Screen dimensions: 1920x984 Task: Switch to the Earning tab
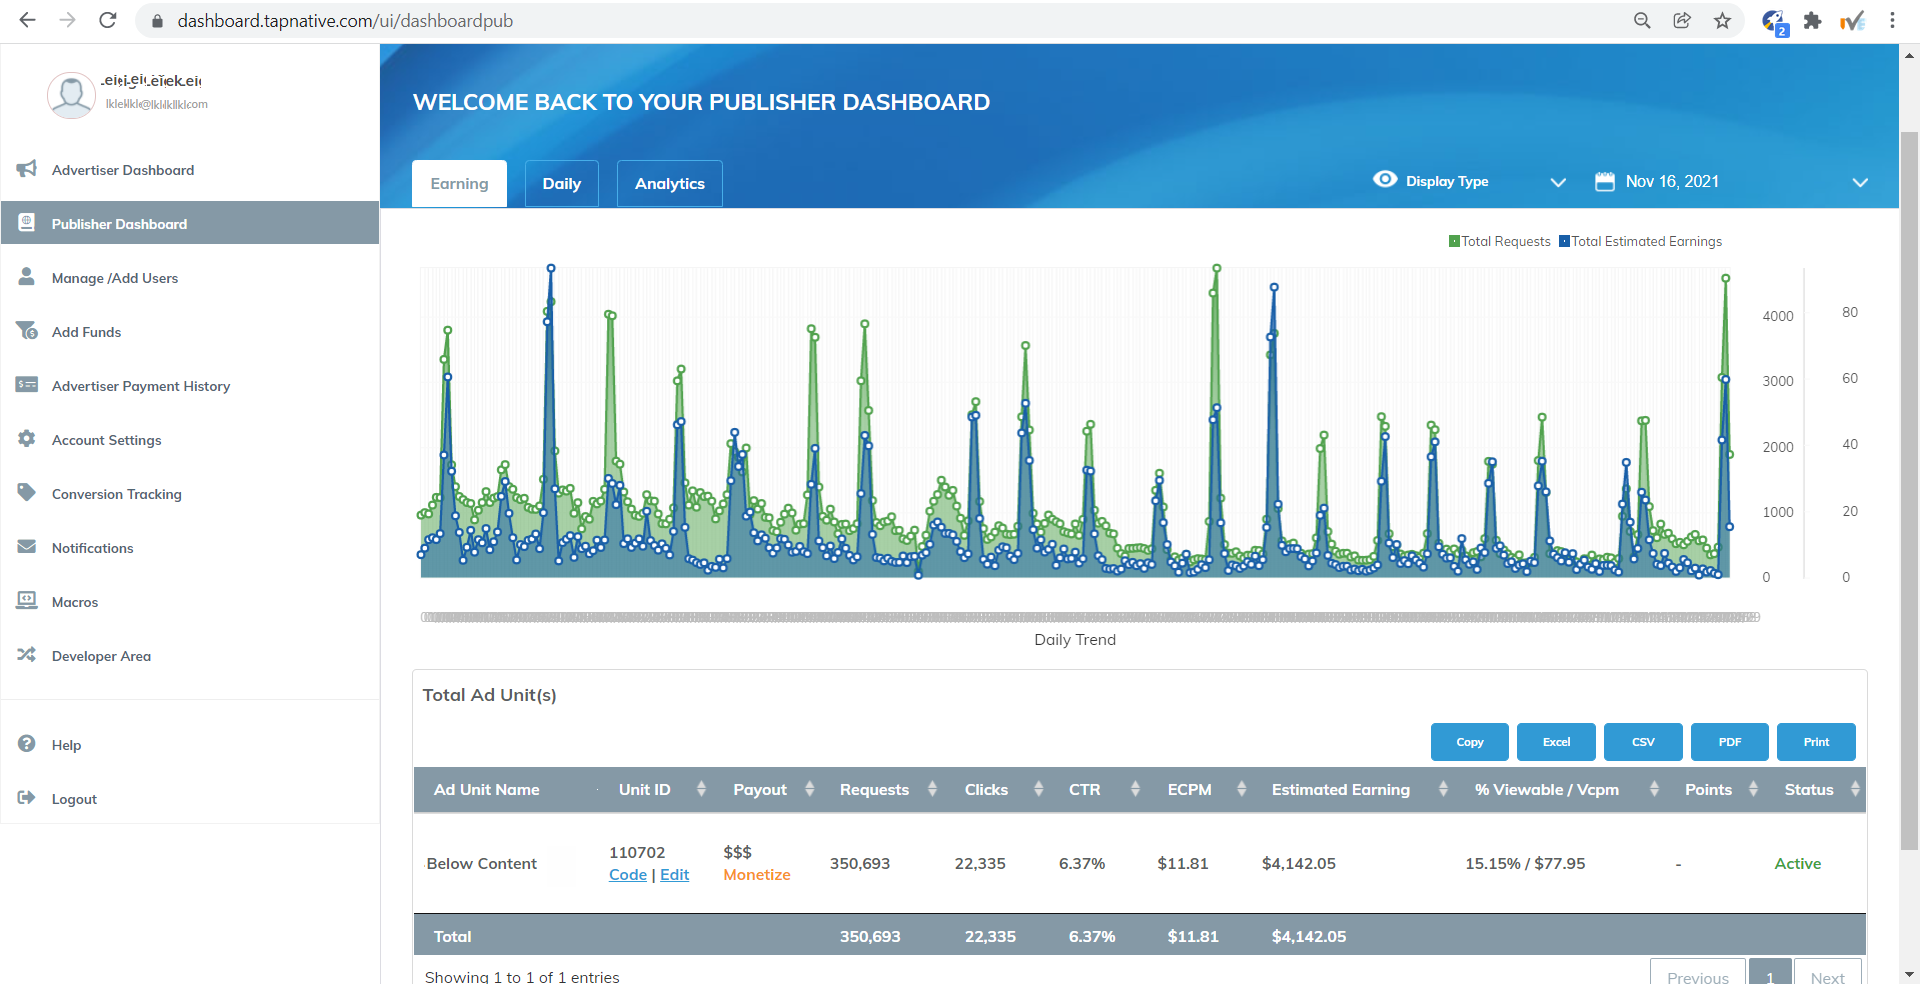(x=459, y=184)
